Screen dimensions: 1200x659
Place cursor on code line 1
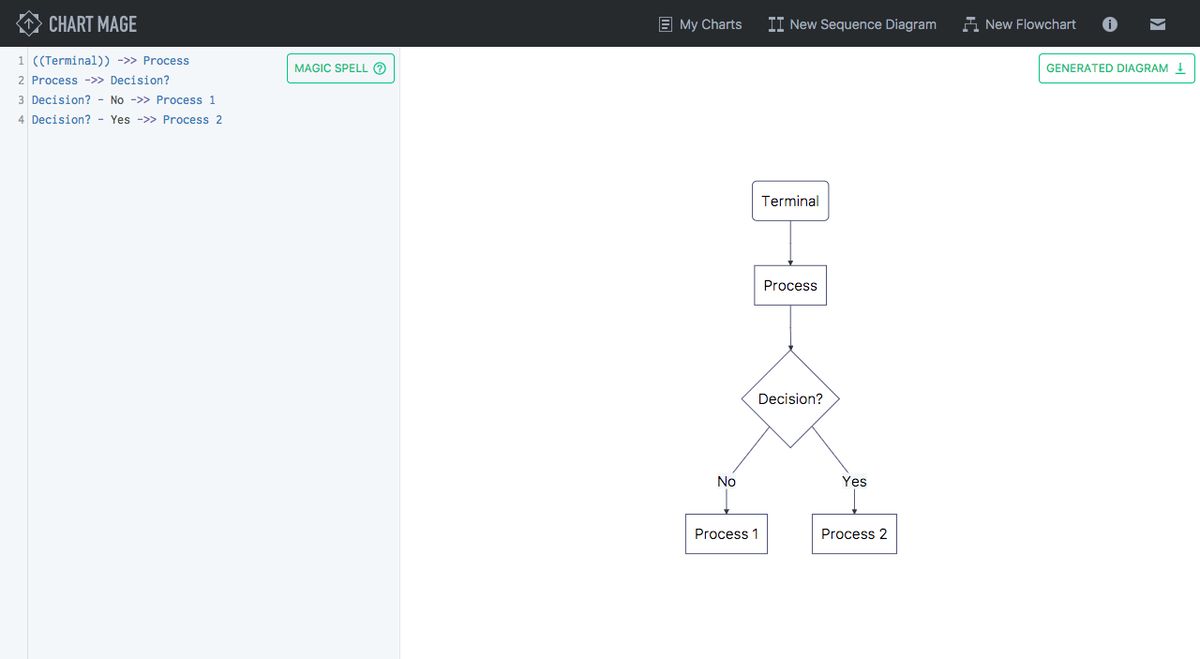(x=110, y=61)
